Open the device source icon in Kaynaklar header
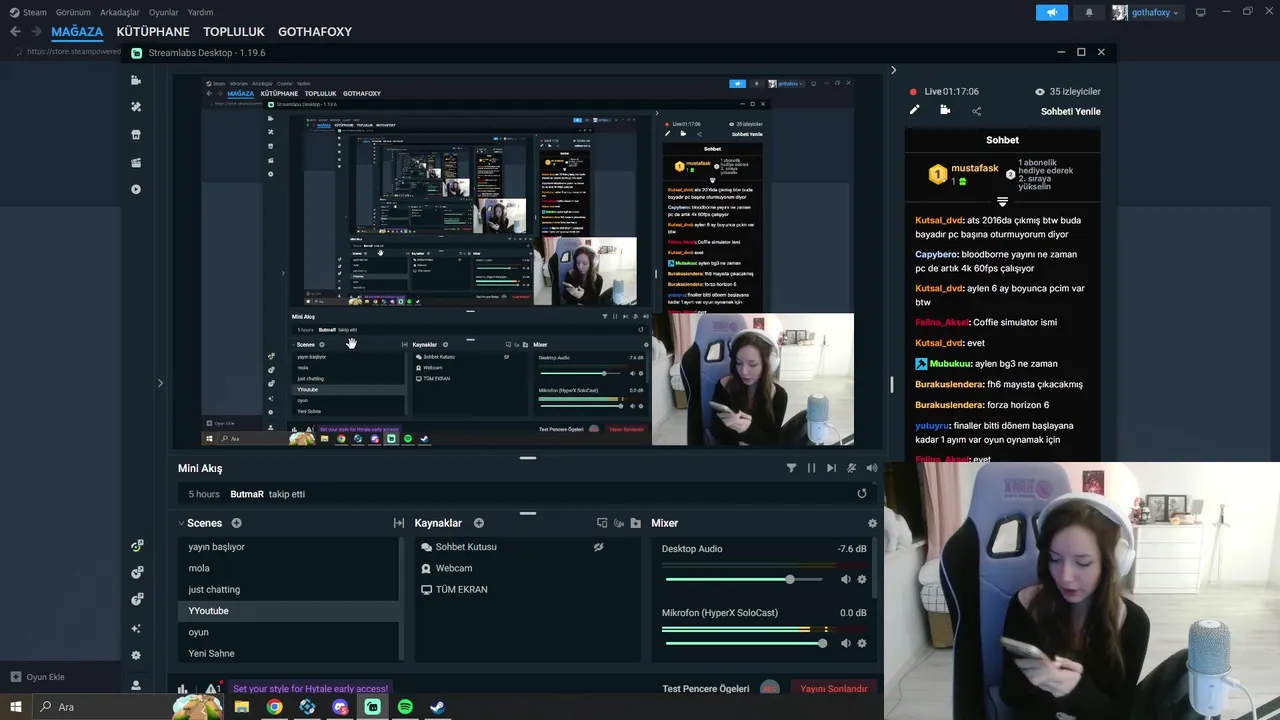The height and width of the screenshot is (720, 1280). point(602,523)
